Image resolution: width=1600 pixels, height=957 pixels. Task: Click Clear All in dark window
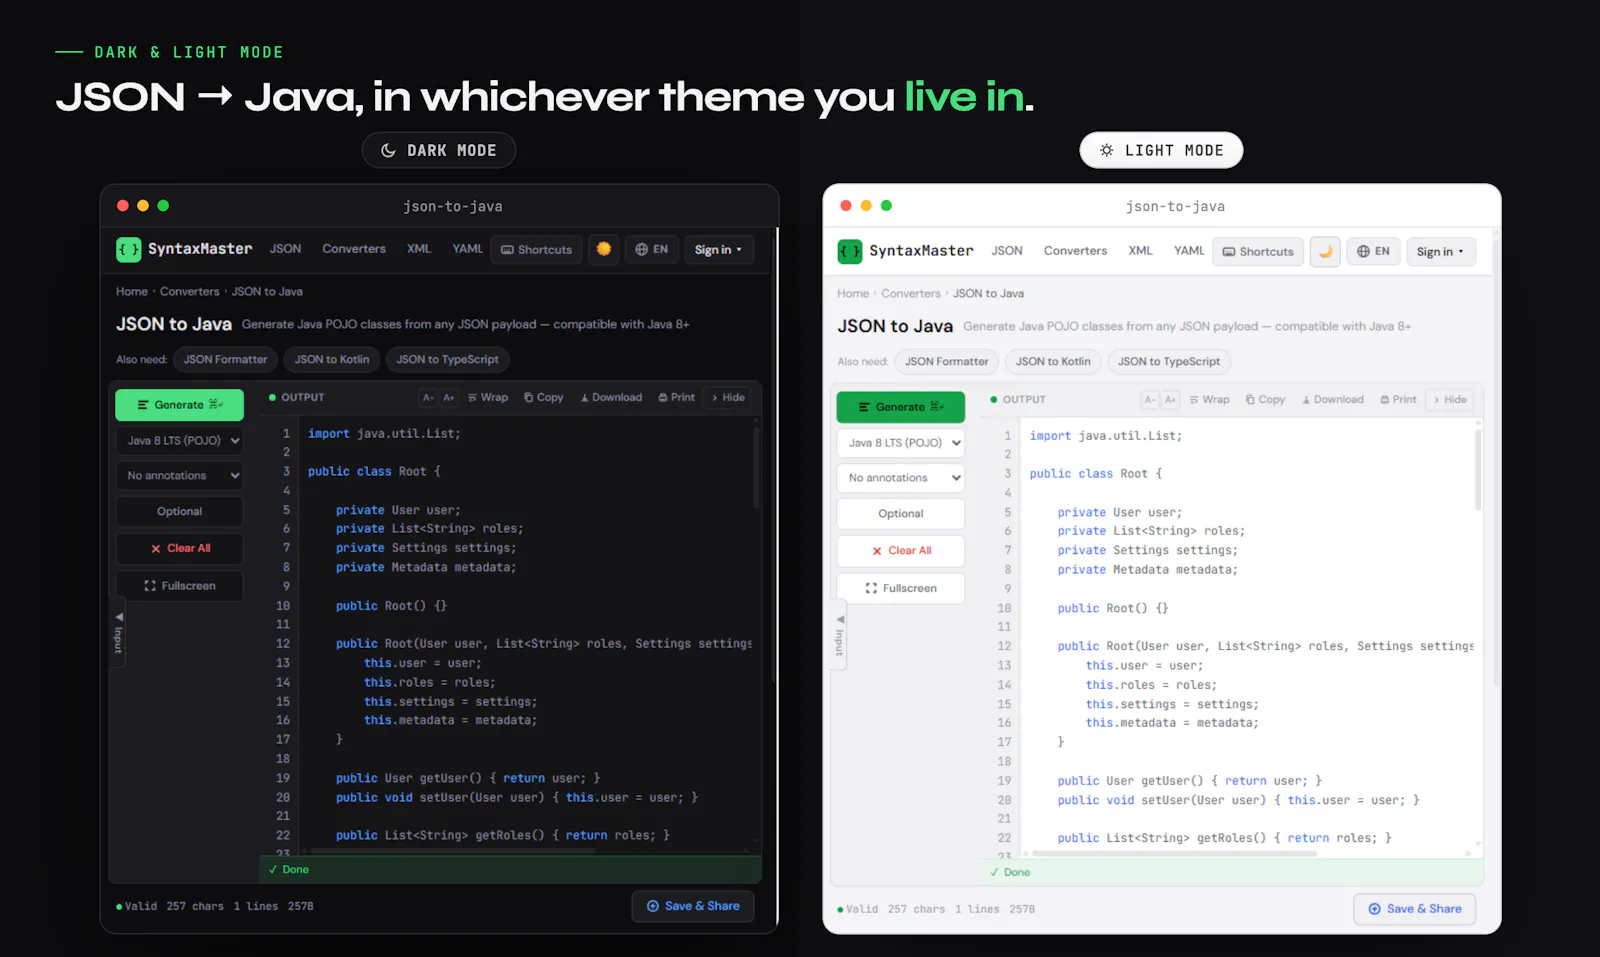(x=180, y=548)
